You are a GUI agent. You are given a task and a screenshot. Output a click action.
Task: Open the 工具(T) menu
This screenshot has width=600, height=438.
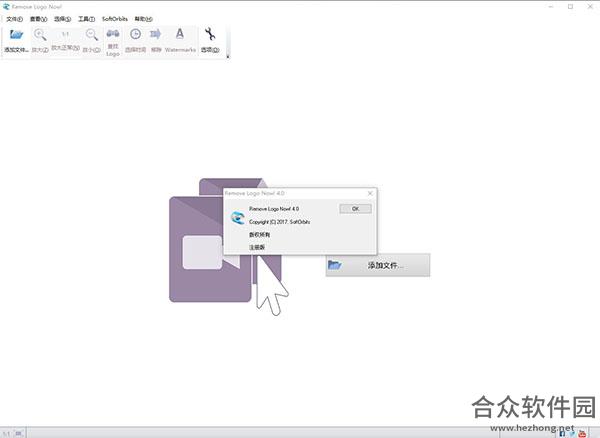(86, 19)
